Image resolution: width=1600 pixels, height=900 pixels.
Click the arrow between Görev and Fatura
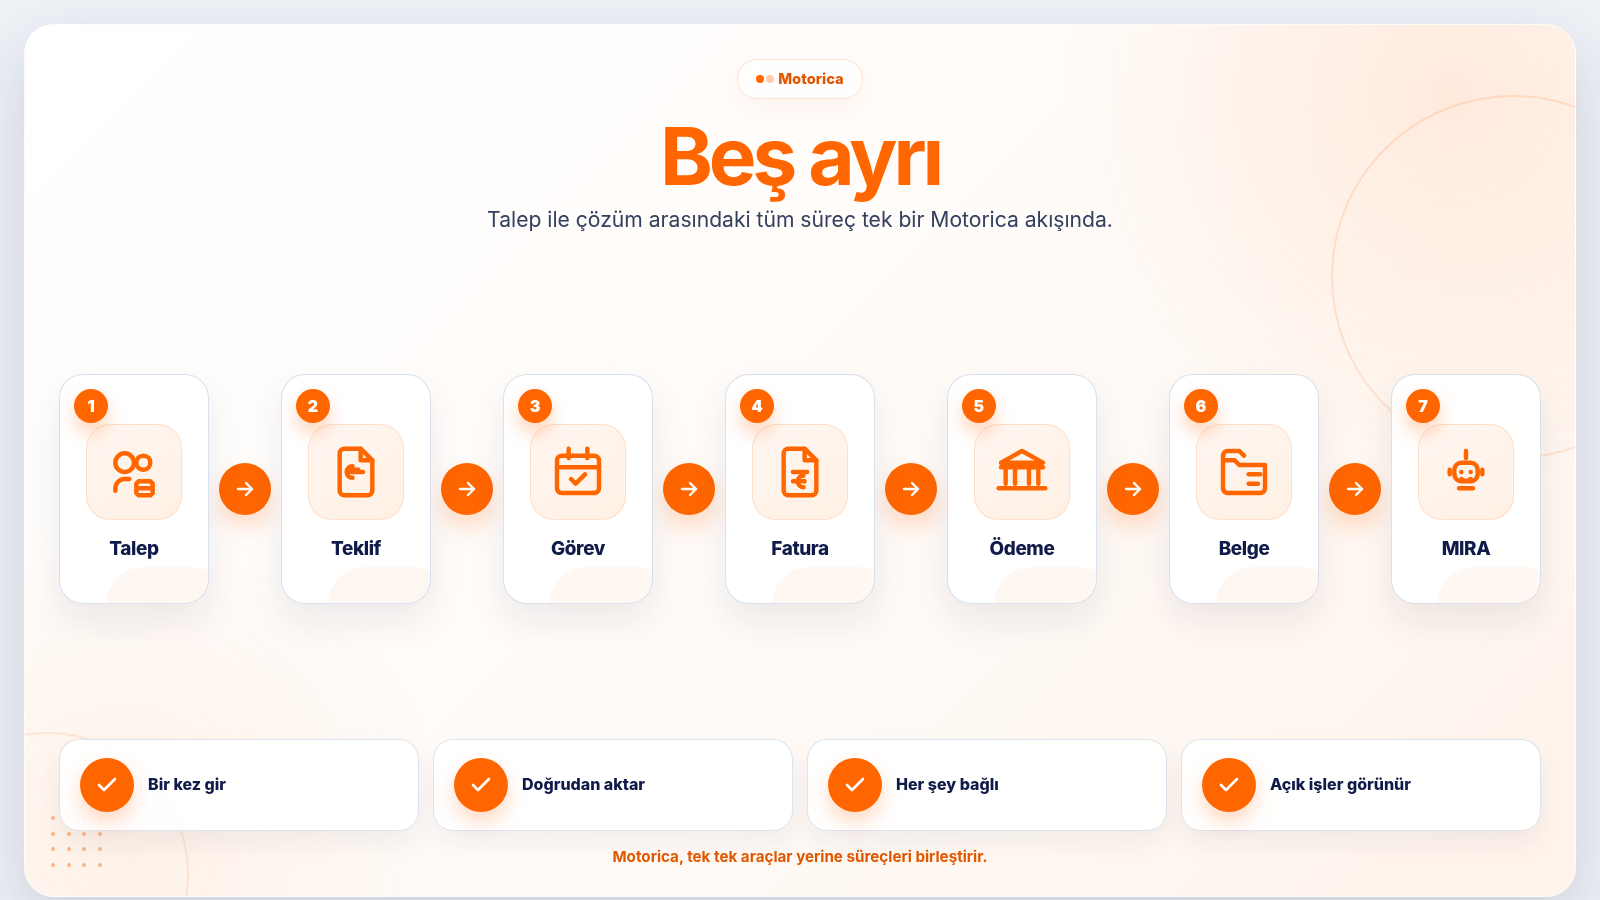click(689, 489)
